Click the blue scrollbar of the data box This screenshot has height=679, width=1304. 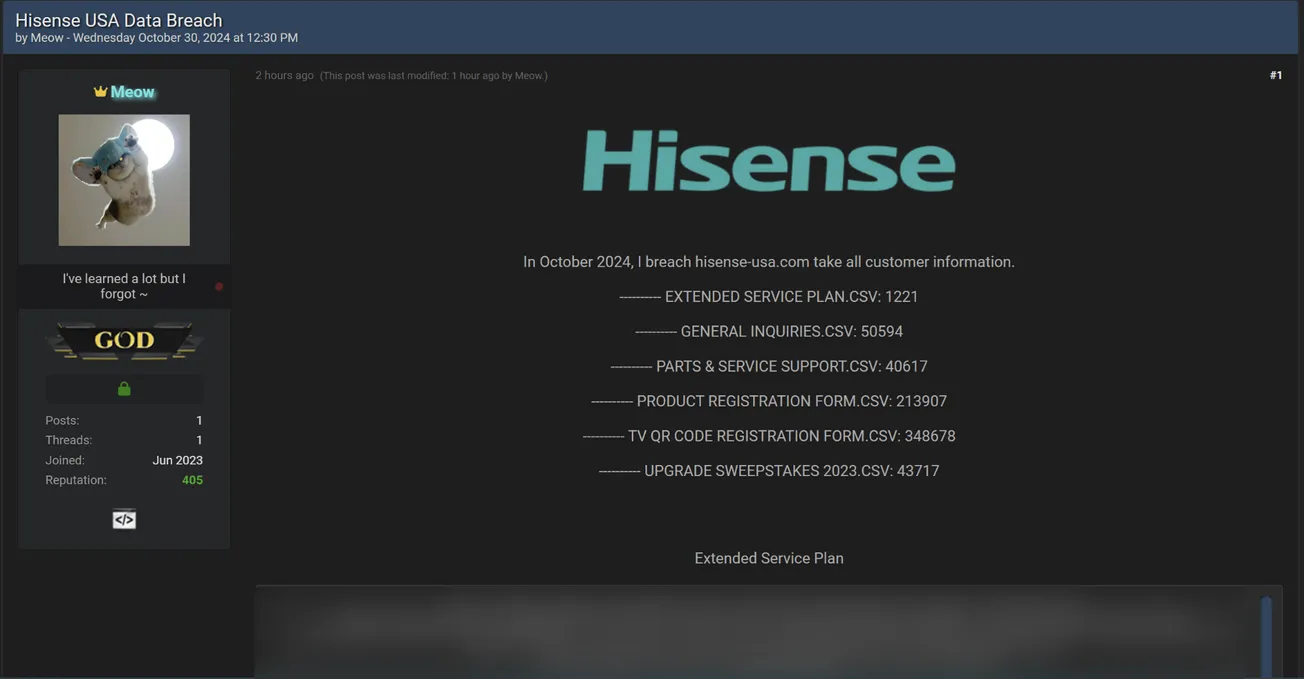[x=1266, y=635]
